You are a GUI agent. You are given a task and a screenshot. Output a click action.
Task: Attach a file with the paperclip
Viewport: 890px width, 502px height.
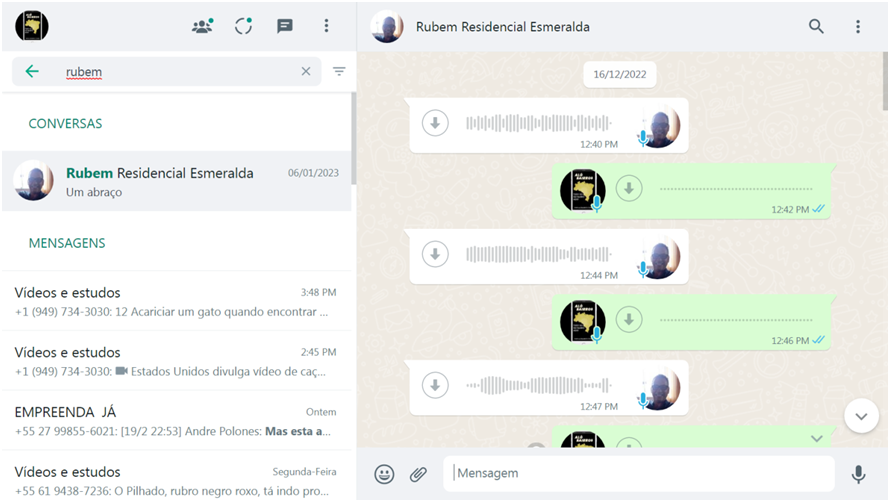click(418, 474)
